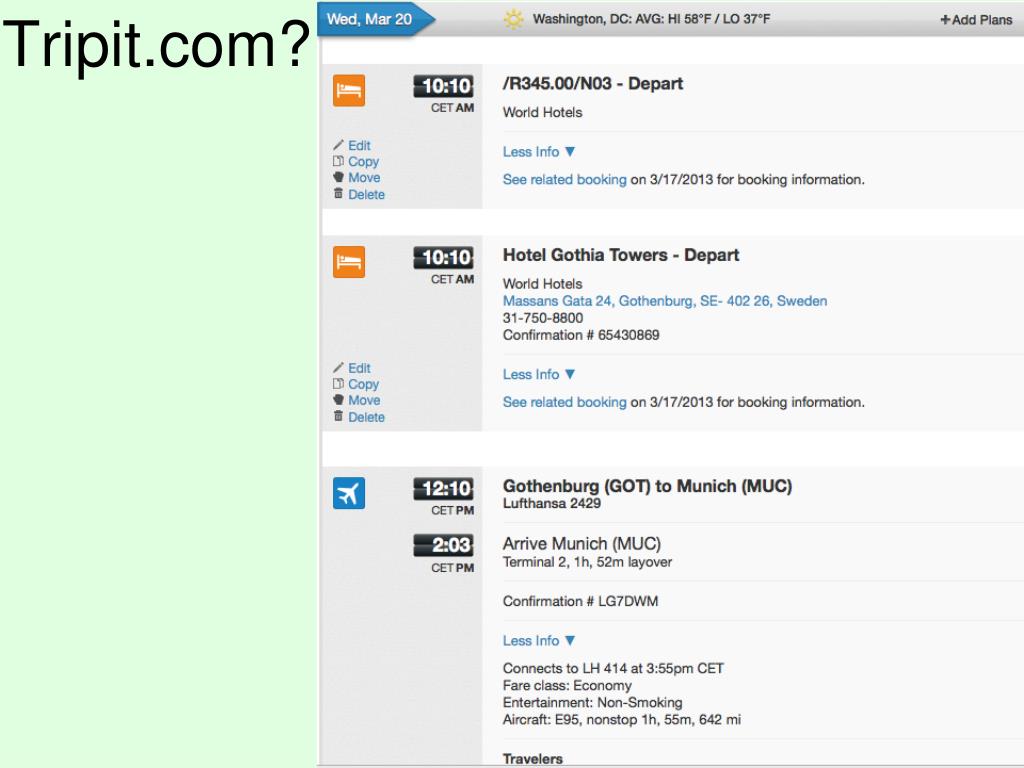This screenshot has height=768, width=1024.
Task: Click the Confirmation # LG7DWM text
Action: [x=580, y=601]
